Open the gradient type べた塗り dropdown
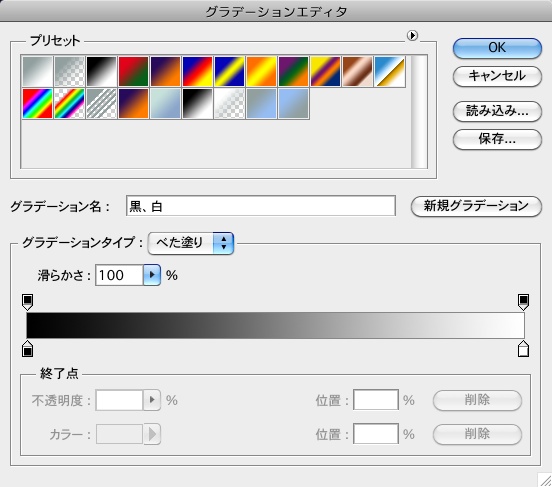 click(191, 243)
